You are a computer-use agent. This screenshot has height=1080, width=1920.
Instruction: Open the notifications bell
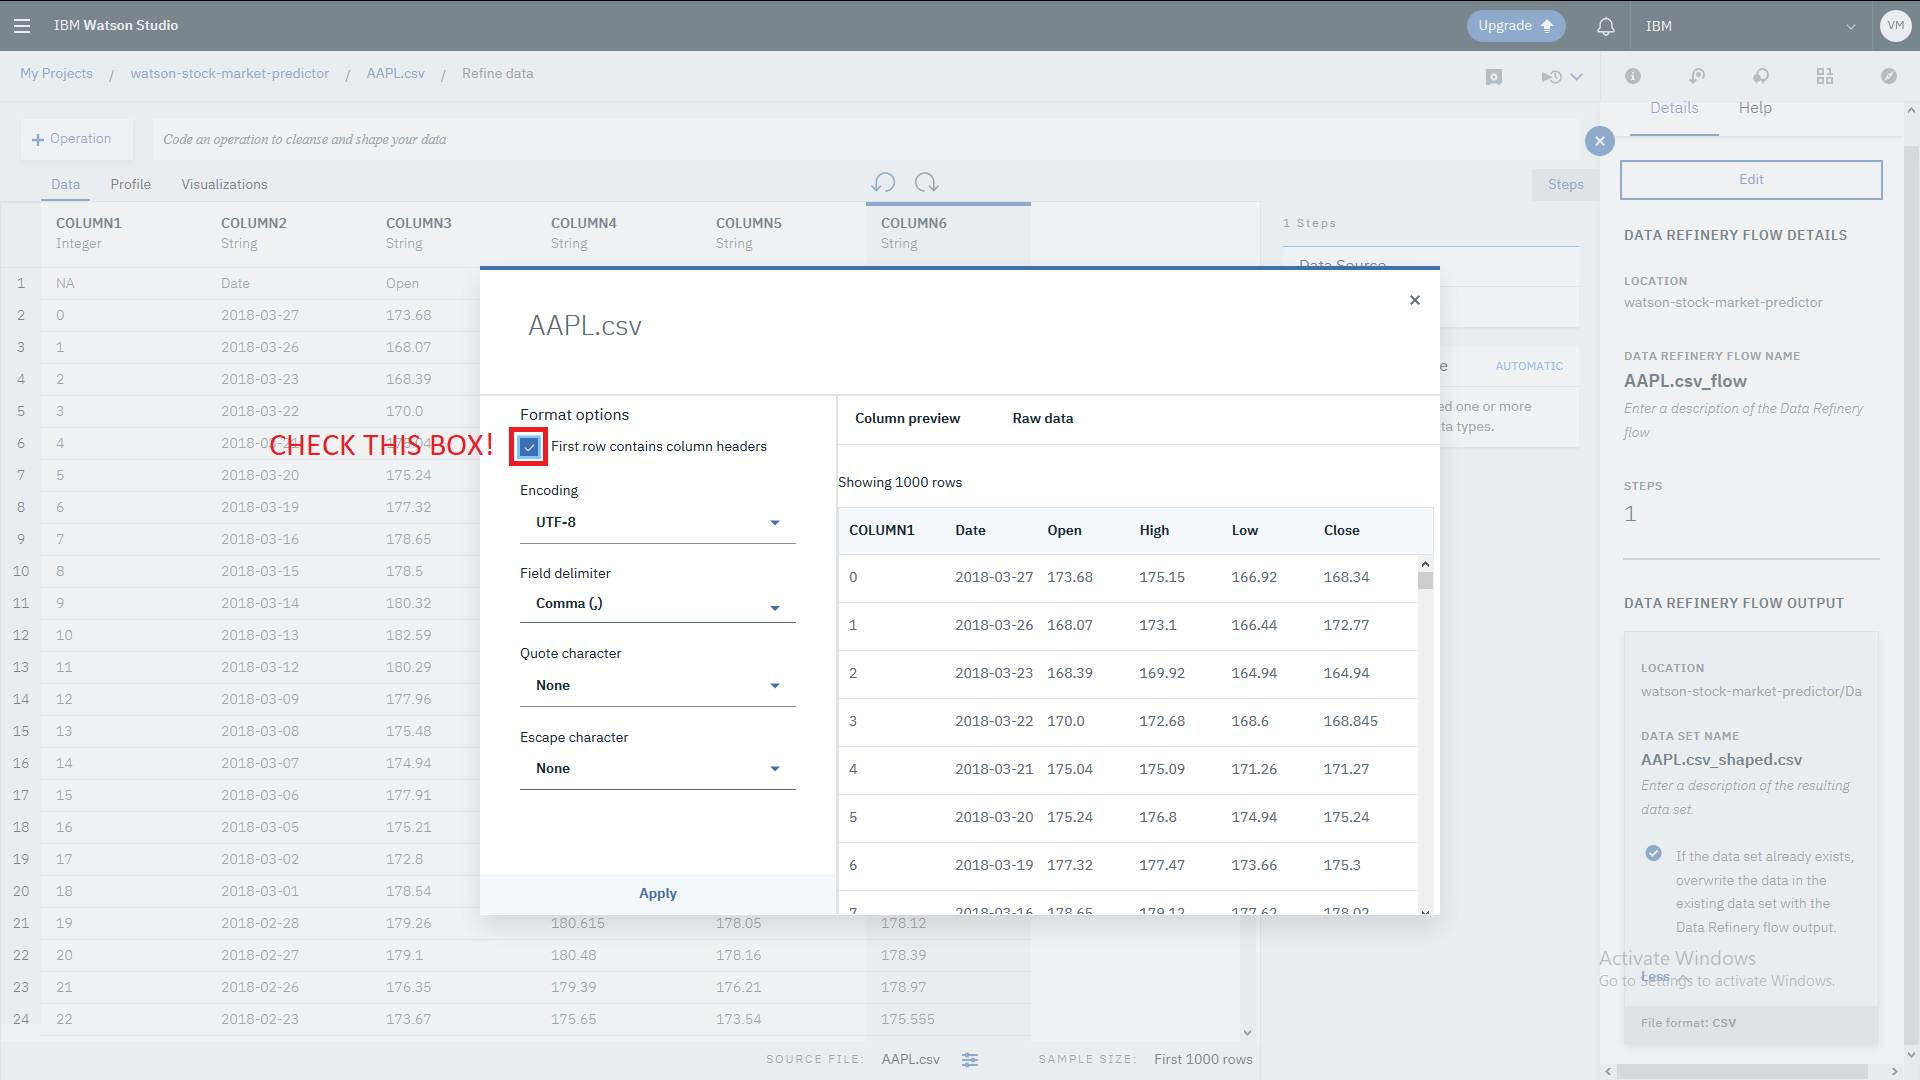(1605, 27)
